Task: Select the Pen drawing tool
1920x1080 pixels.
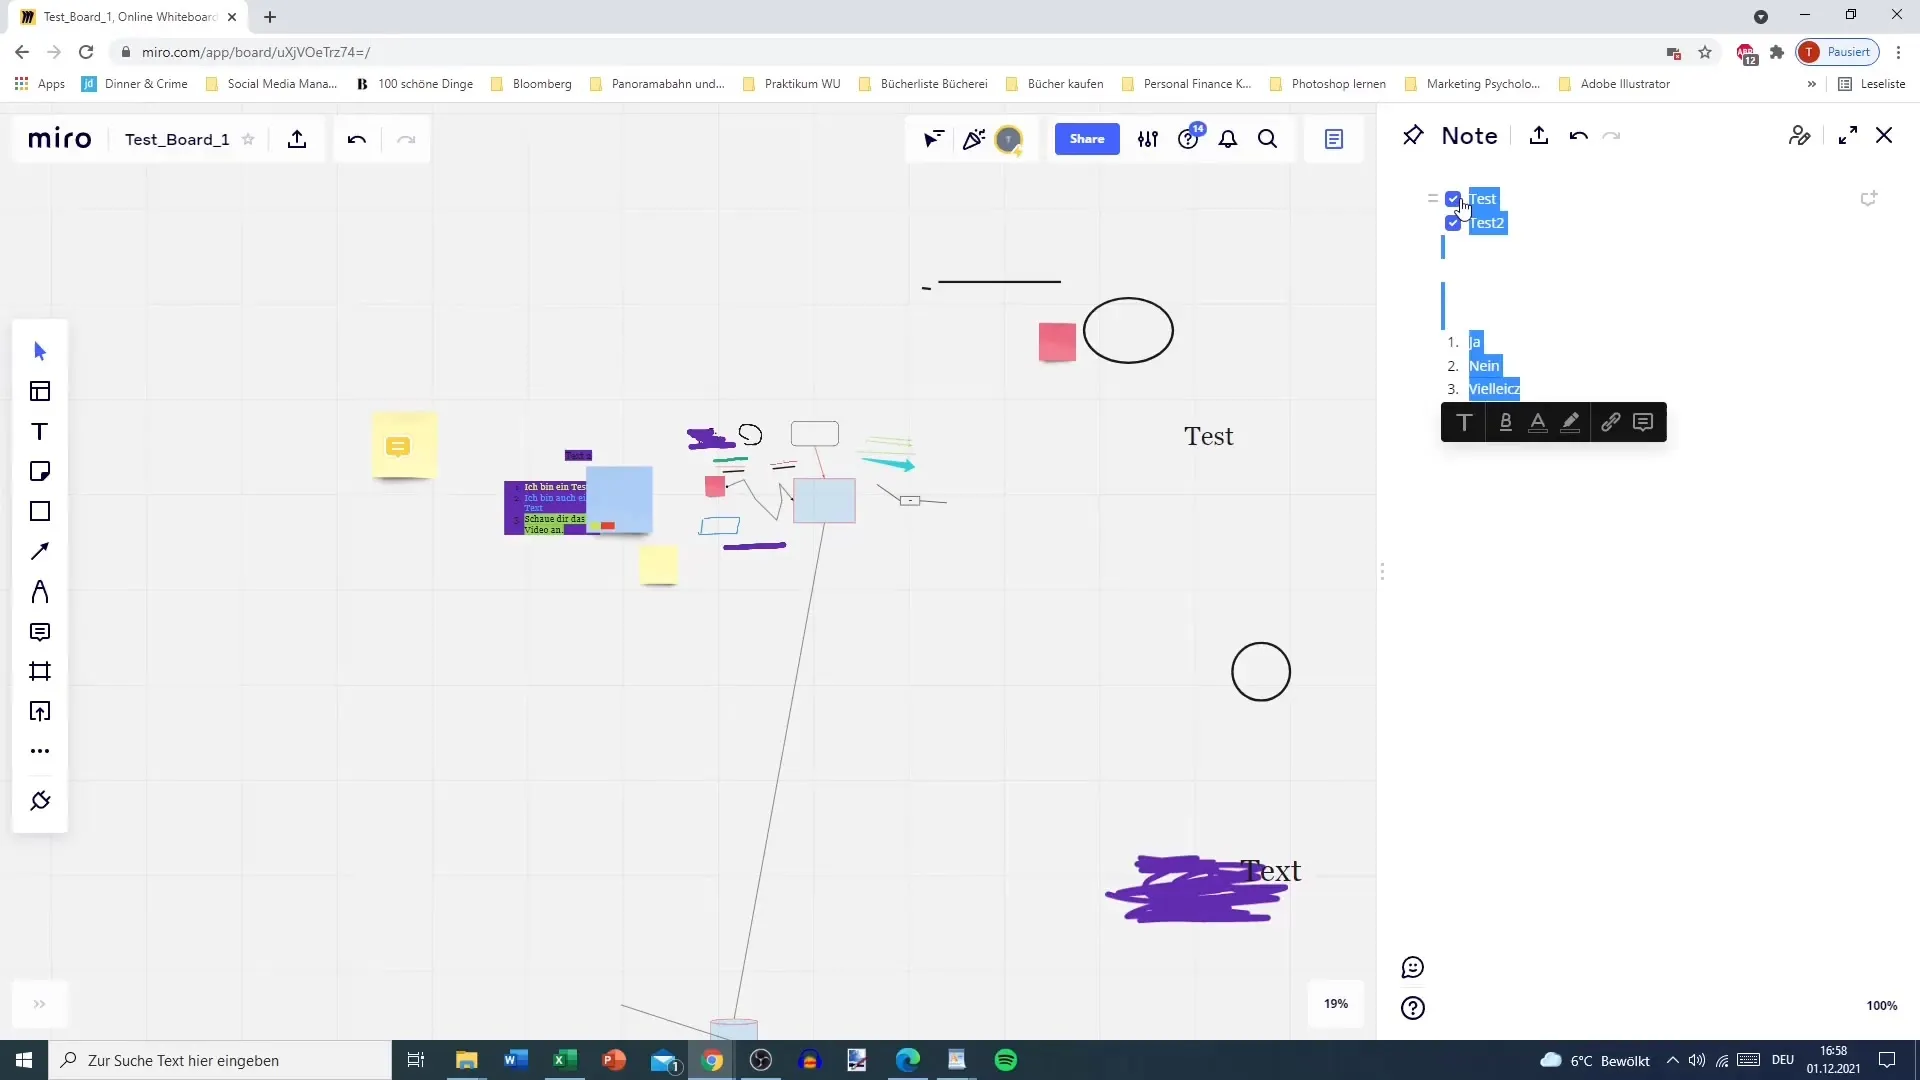Action: pos(40,591)
